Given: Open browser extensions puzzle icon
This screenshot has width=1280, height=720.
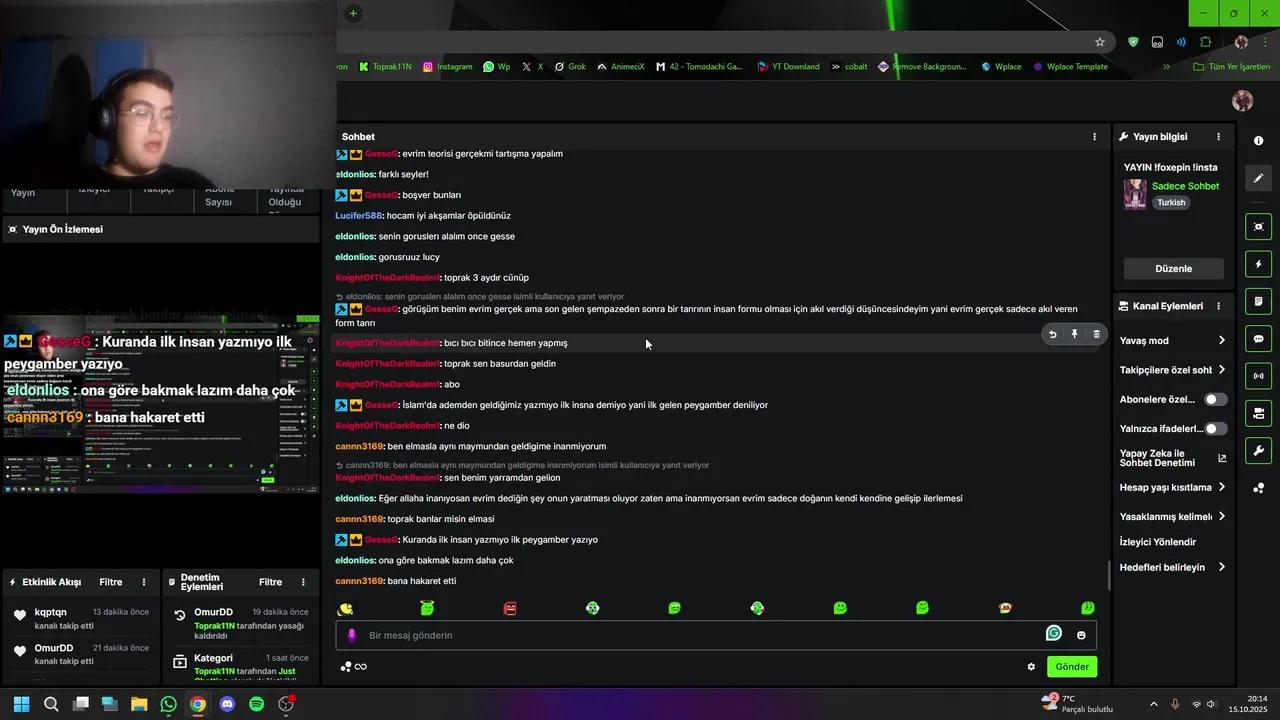Looking at the screenshot, I should coord(1205,42).
